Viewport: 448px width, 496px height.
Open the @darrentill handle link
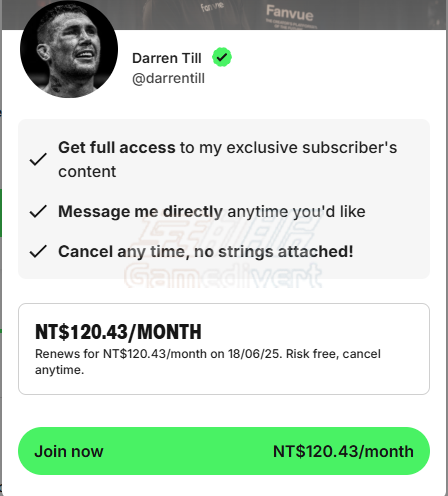[x=168, y=79]
